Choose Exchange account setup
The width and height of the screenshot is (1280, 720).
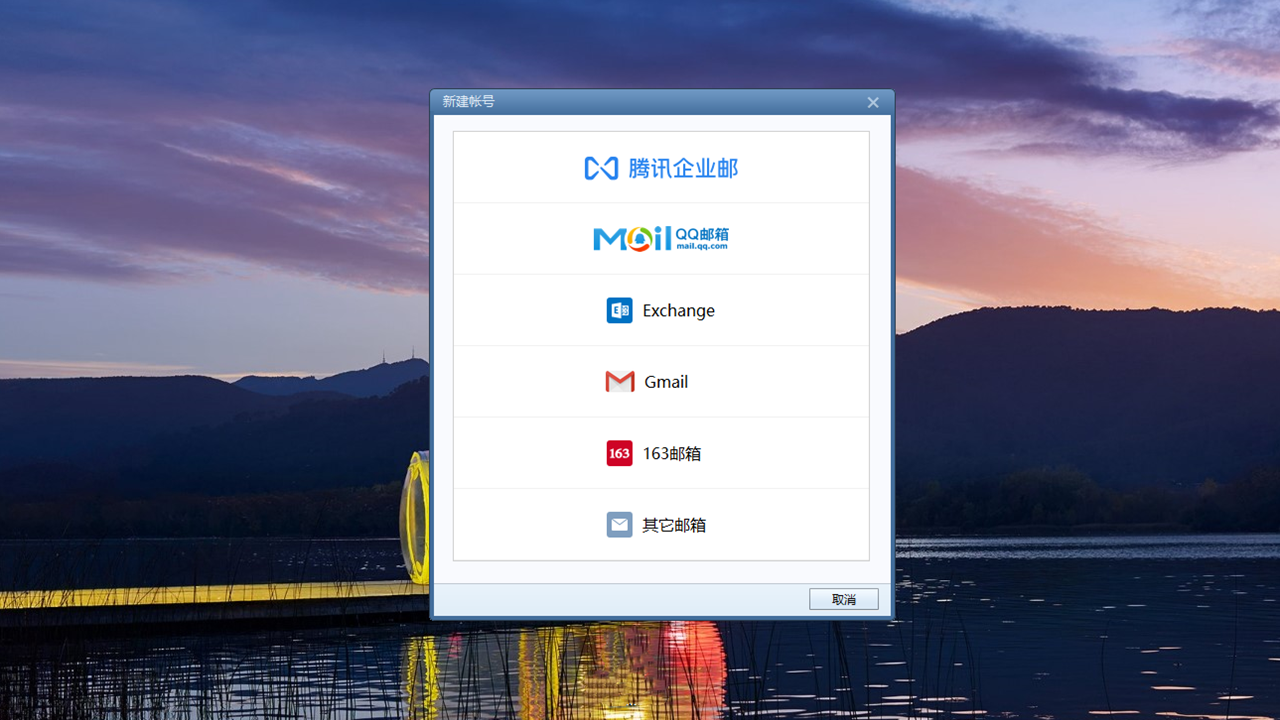[661, 310]
